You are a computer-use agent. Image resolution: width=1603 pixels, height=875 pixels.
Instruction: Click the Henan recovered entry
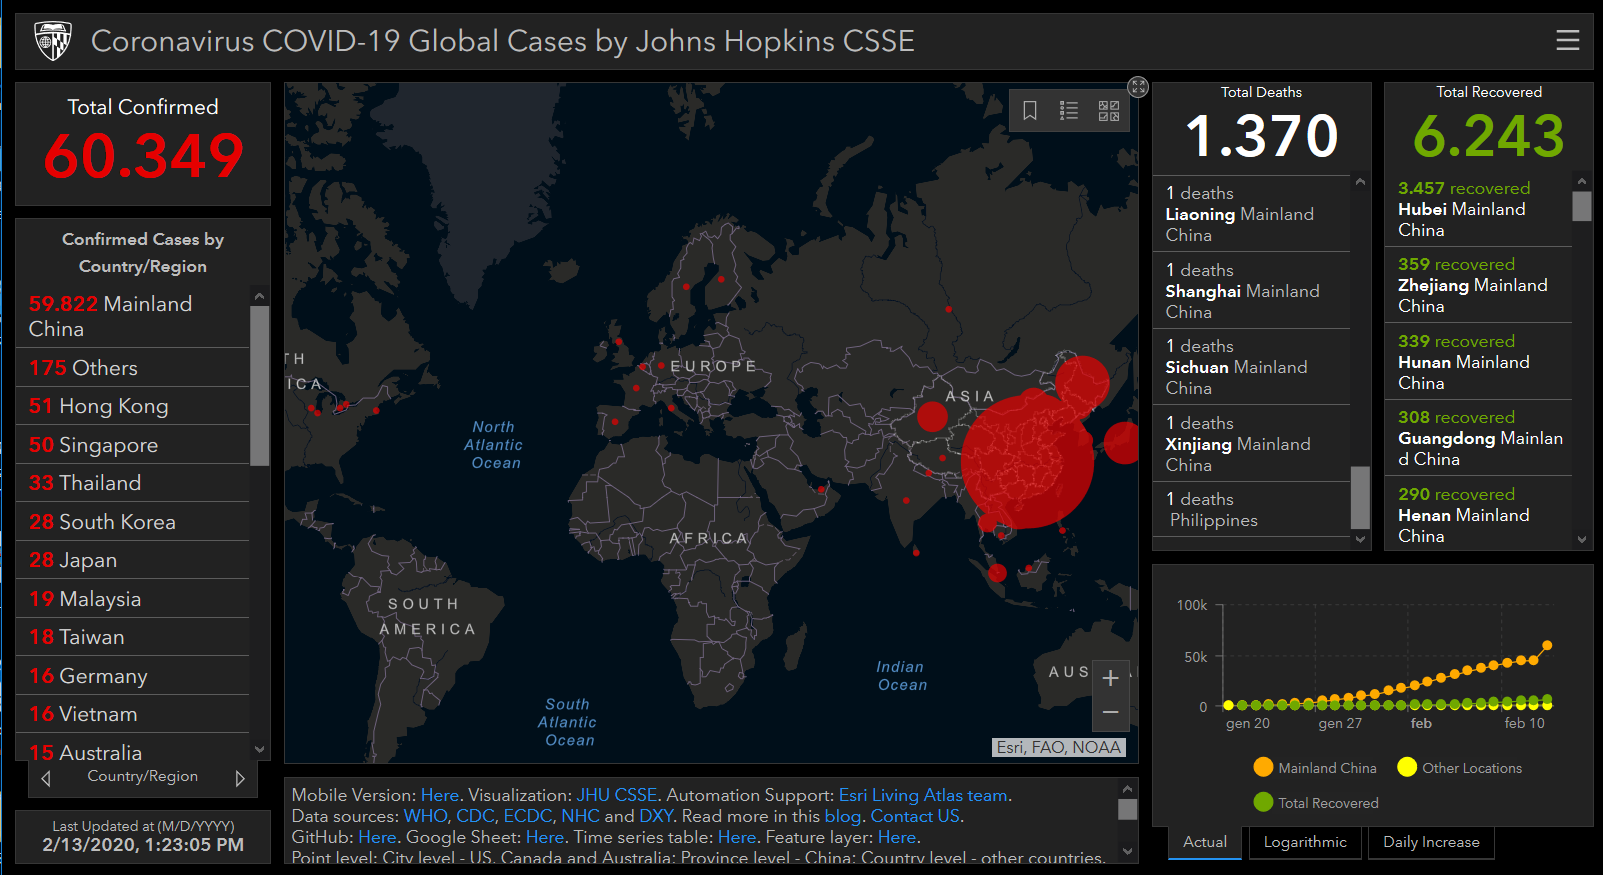coord(1479,515)
